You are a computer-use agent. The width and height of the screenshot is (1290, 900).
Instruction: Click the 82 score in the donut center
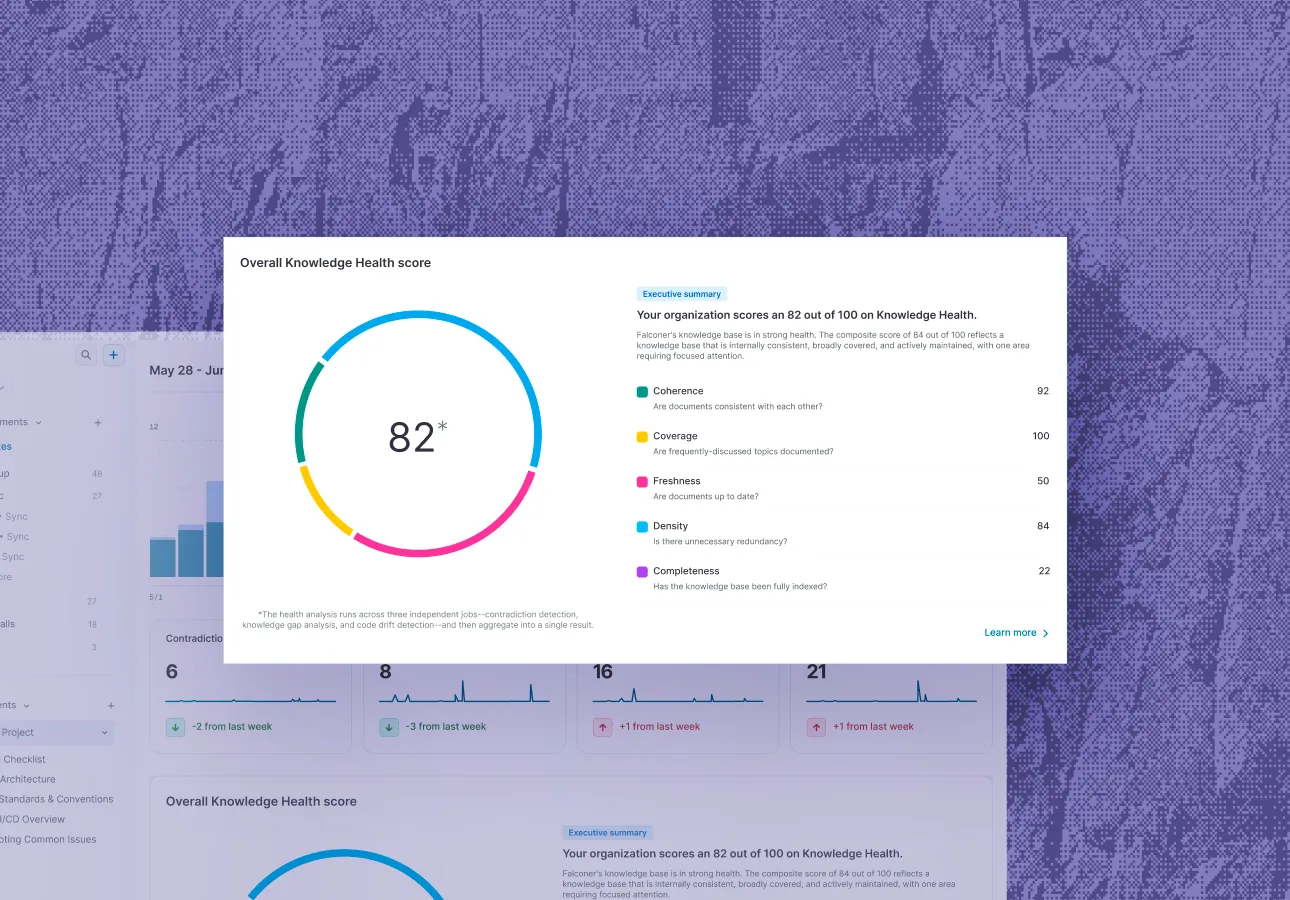point(412,438)
